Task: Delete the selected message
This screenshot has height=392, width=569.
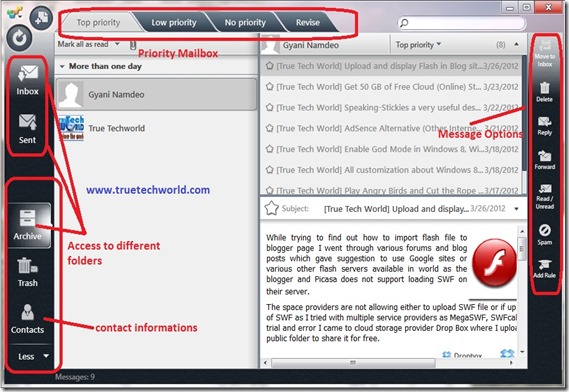Action: point(544,92)
